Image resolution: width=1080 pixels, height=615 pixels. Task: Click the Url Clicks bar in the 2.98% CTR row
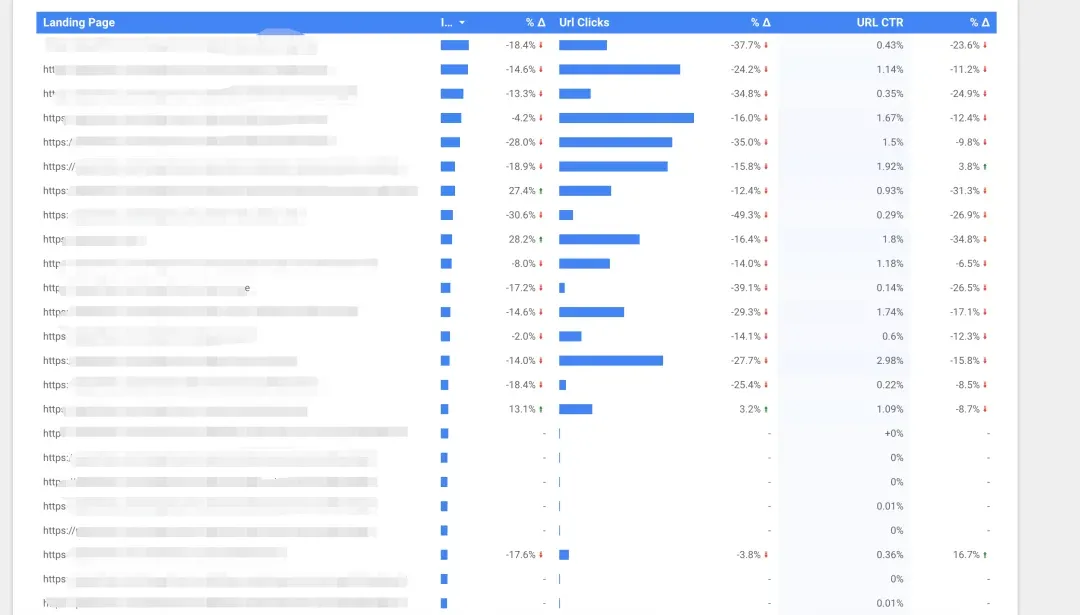point(610,361)
